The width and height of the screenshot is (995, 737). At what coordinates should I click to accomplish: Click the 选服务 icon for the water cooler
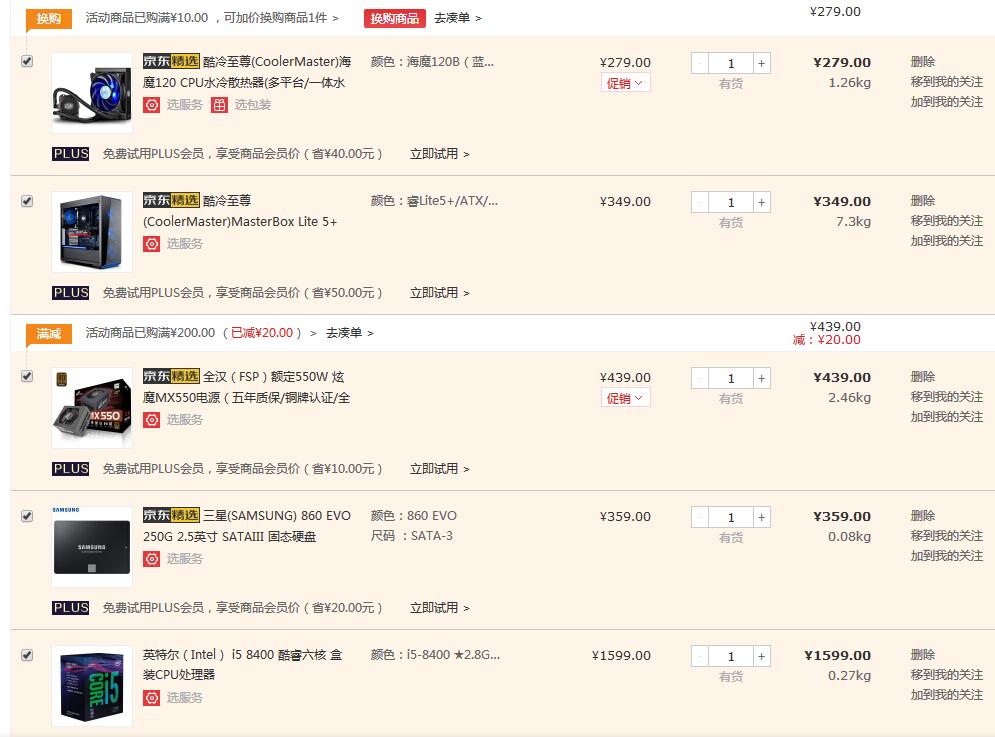(x=151, y=105)
